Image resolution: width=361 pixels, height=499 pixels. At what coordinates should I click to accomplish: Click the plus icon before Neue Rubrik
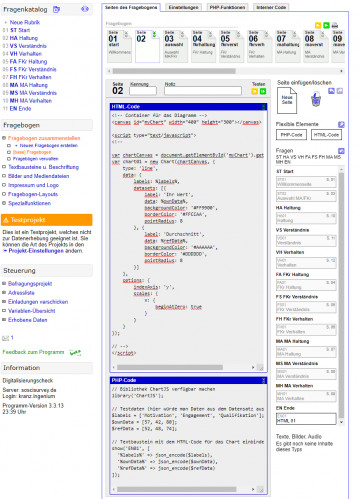pos(6,23)
